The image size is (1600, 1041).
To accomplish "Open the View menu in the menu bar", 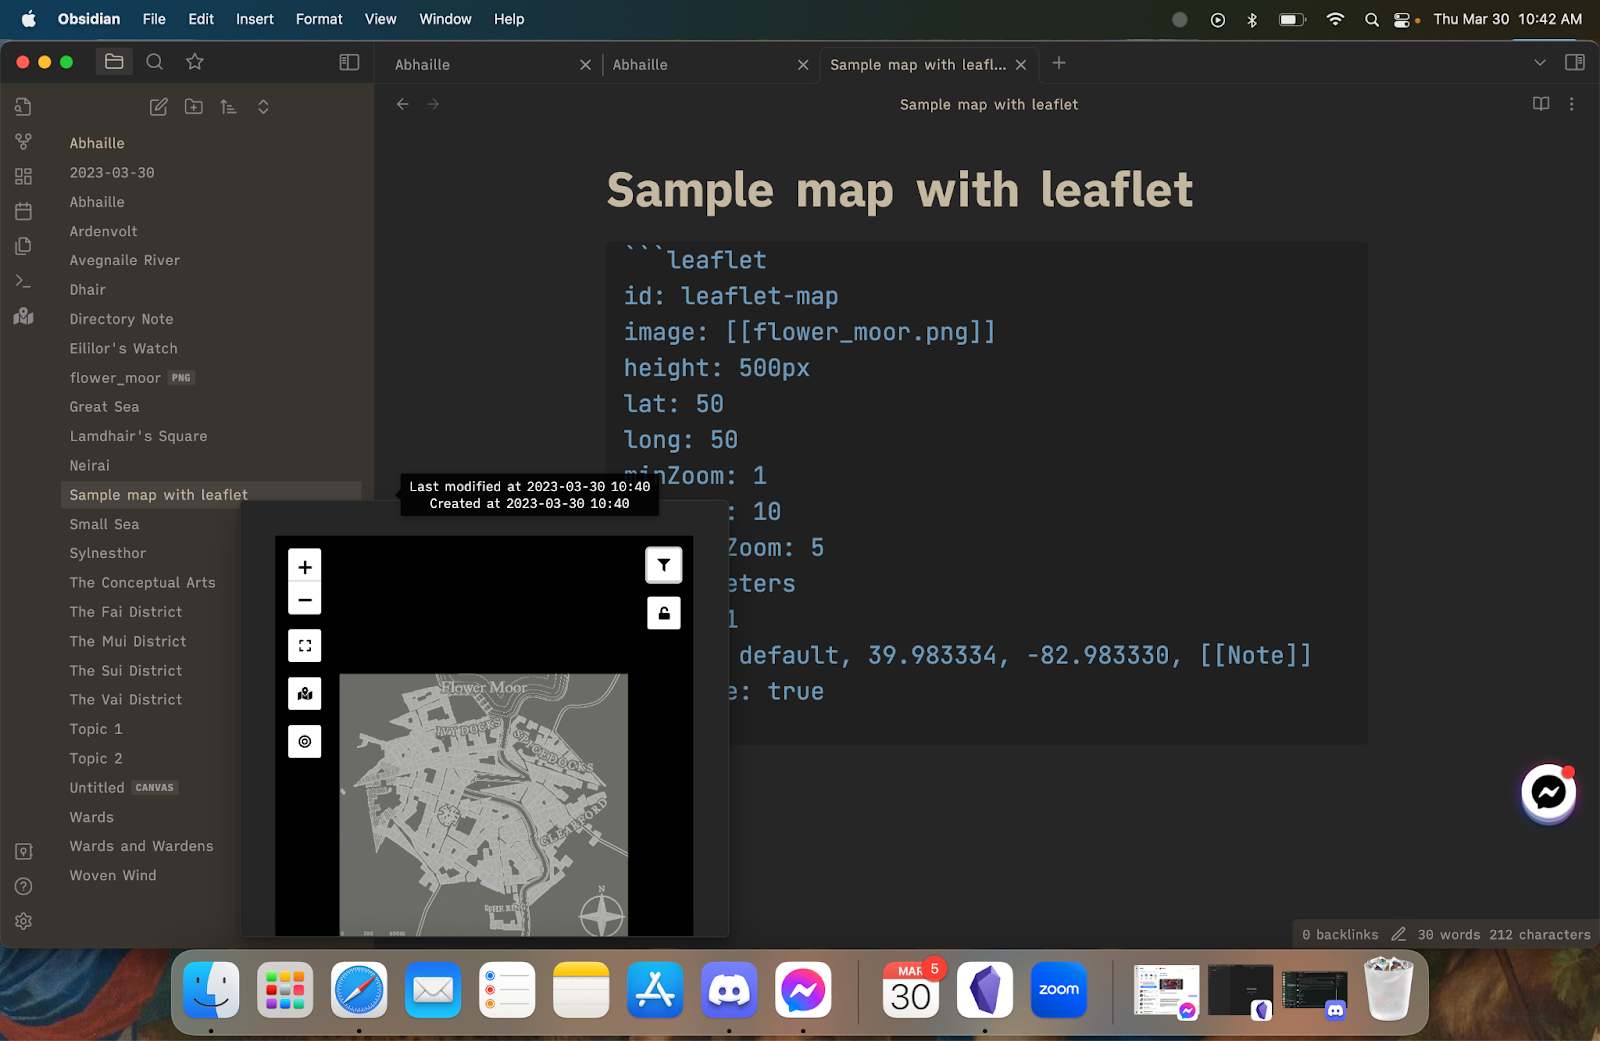I will (381, 19).
